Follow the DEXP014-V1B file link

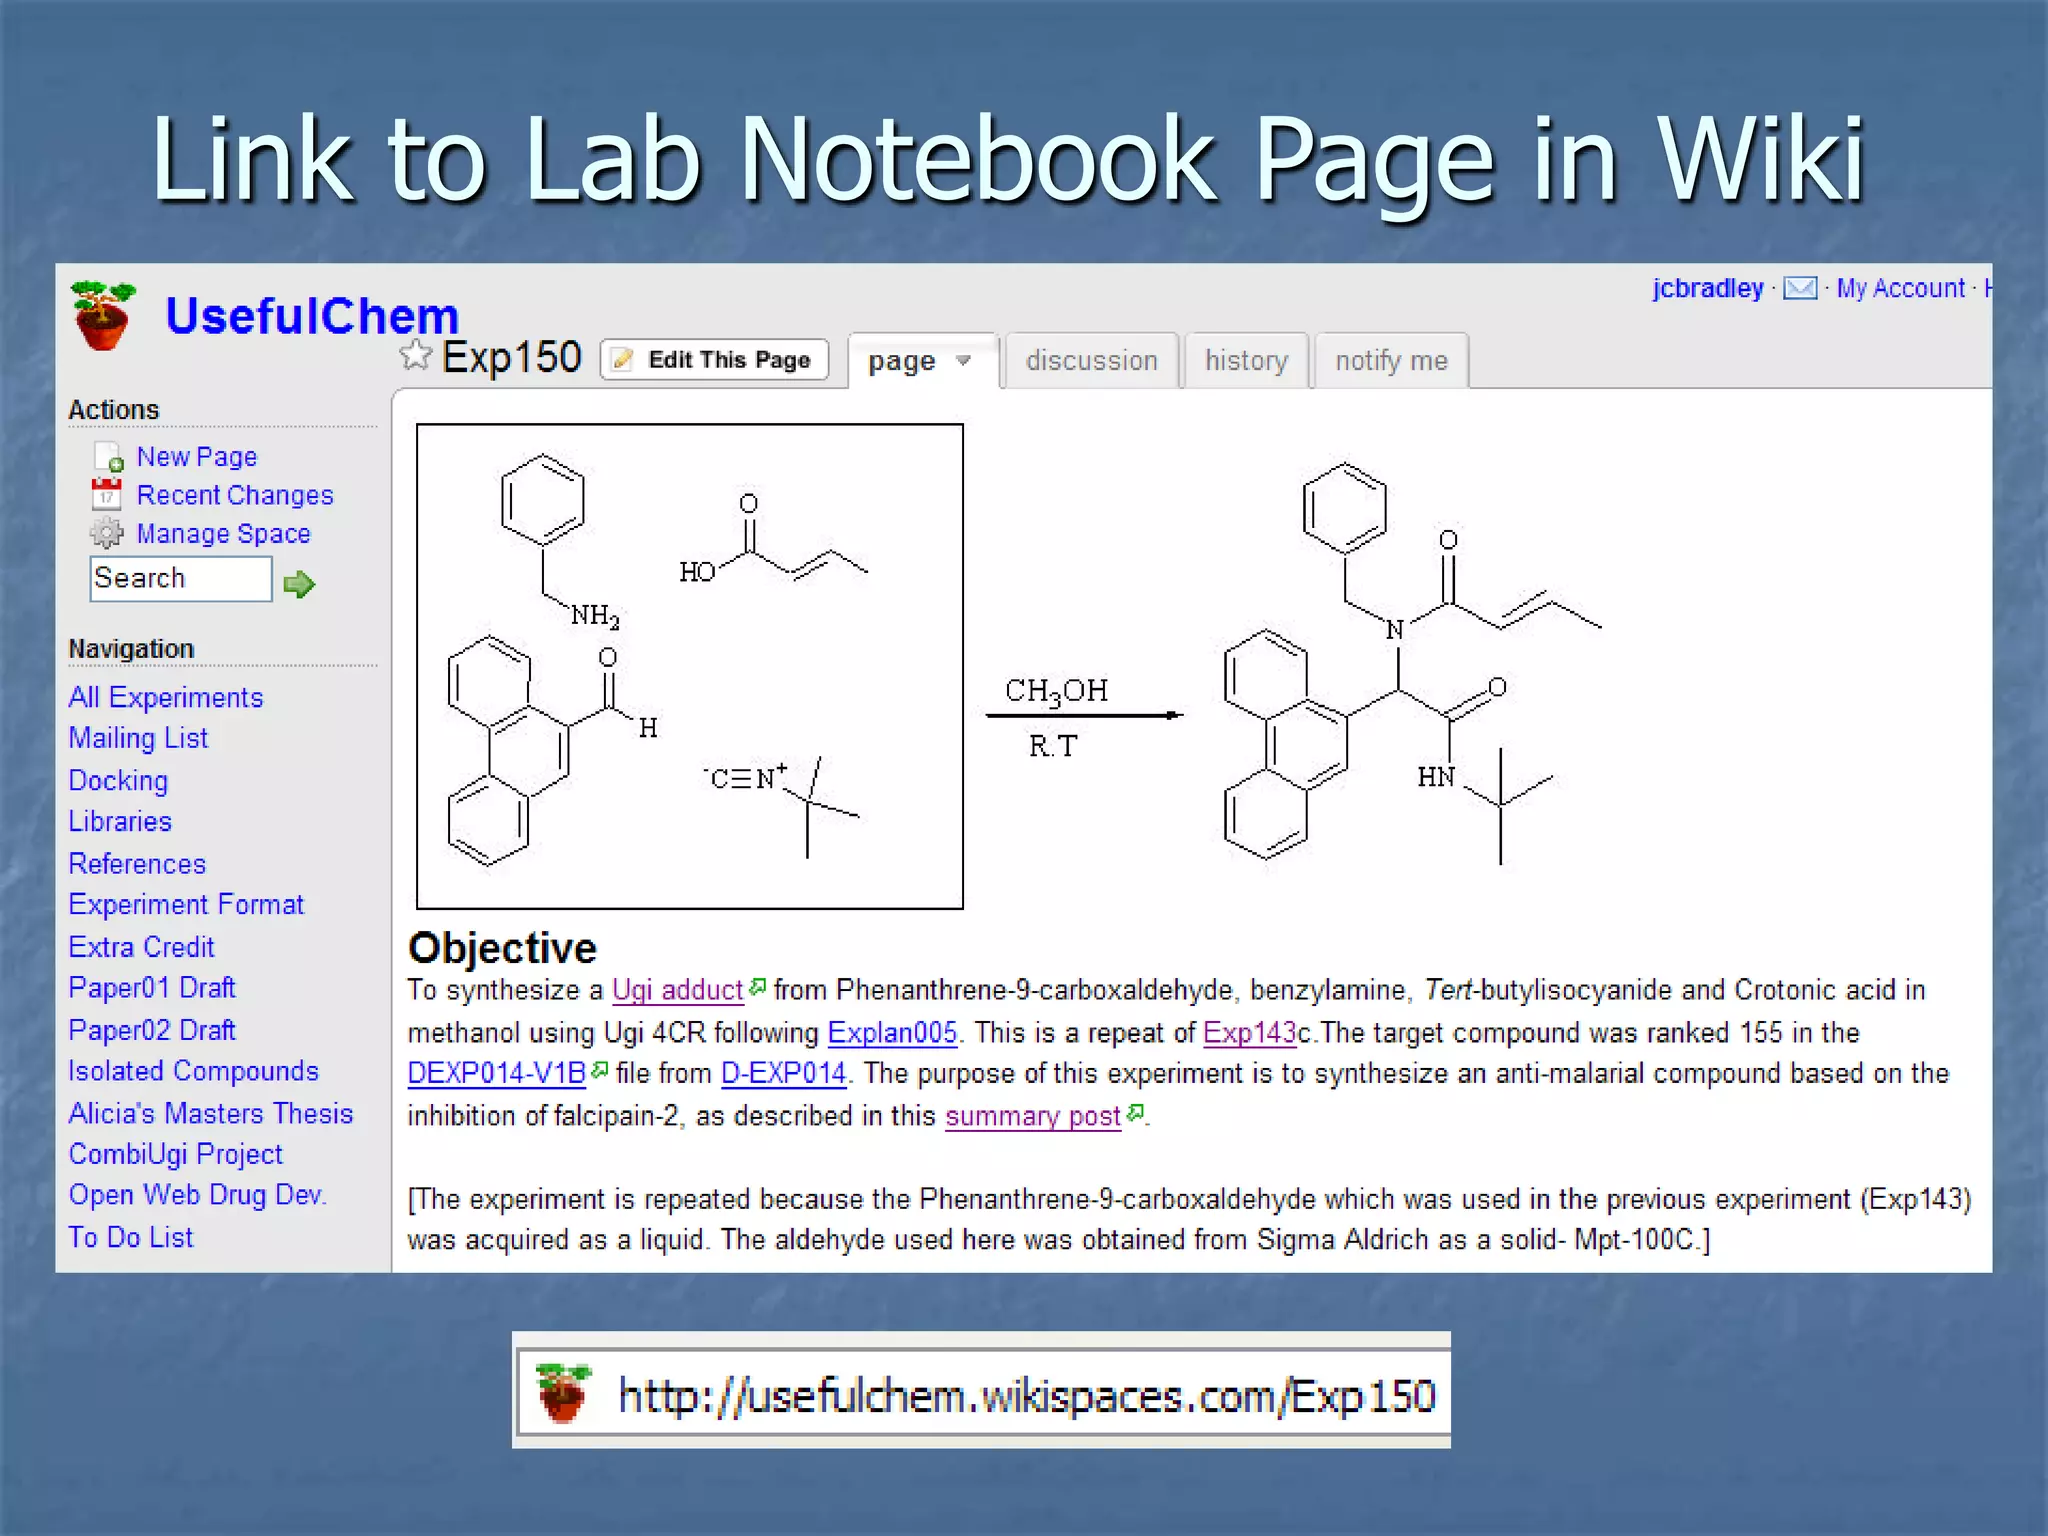[x=497, y=1073]
